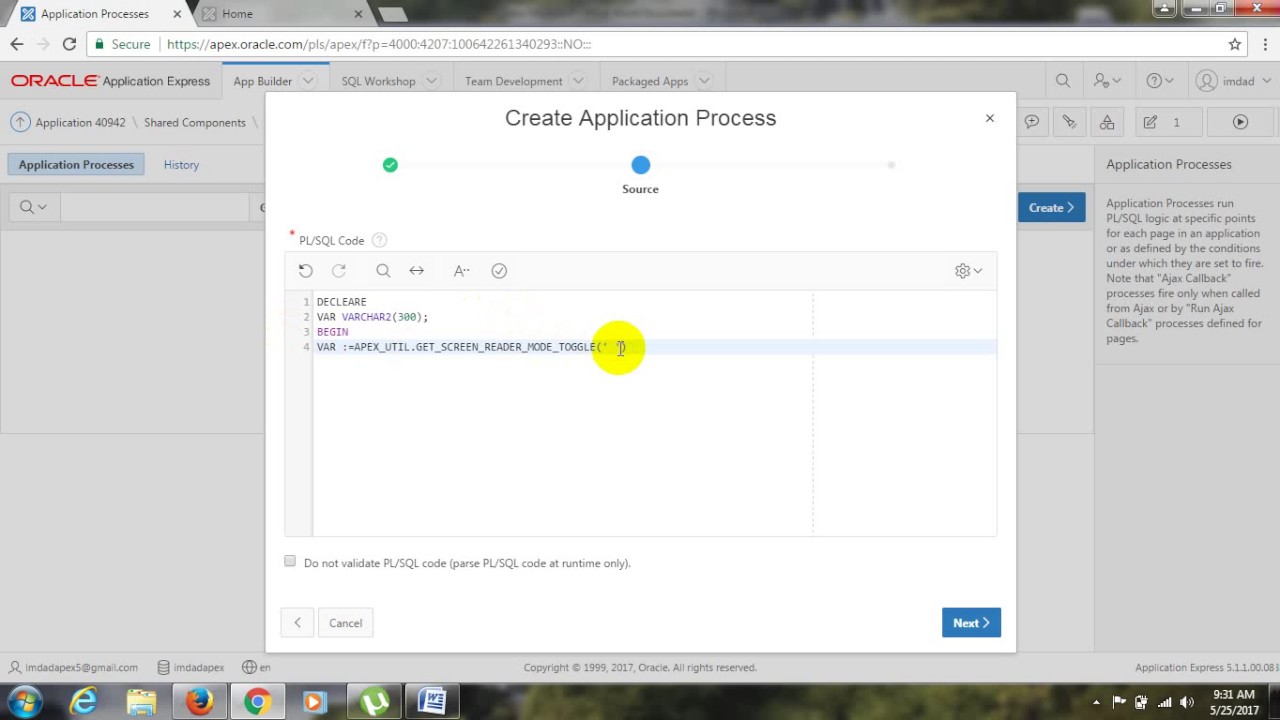Enable Do not validate PL/SQL code checkbox
The height and width of the screenshot is (720, 1280).
[290, 562]
